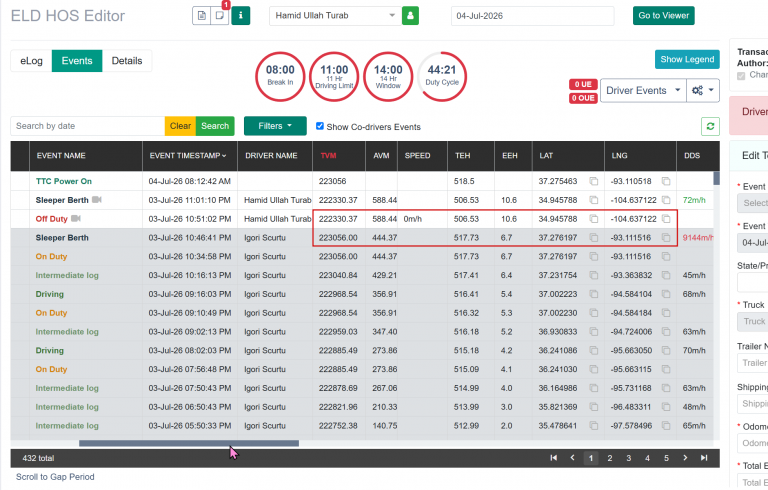
Task: Click the green info icon button
Action: (240, 16)
